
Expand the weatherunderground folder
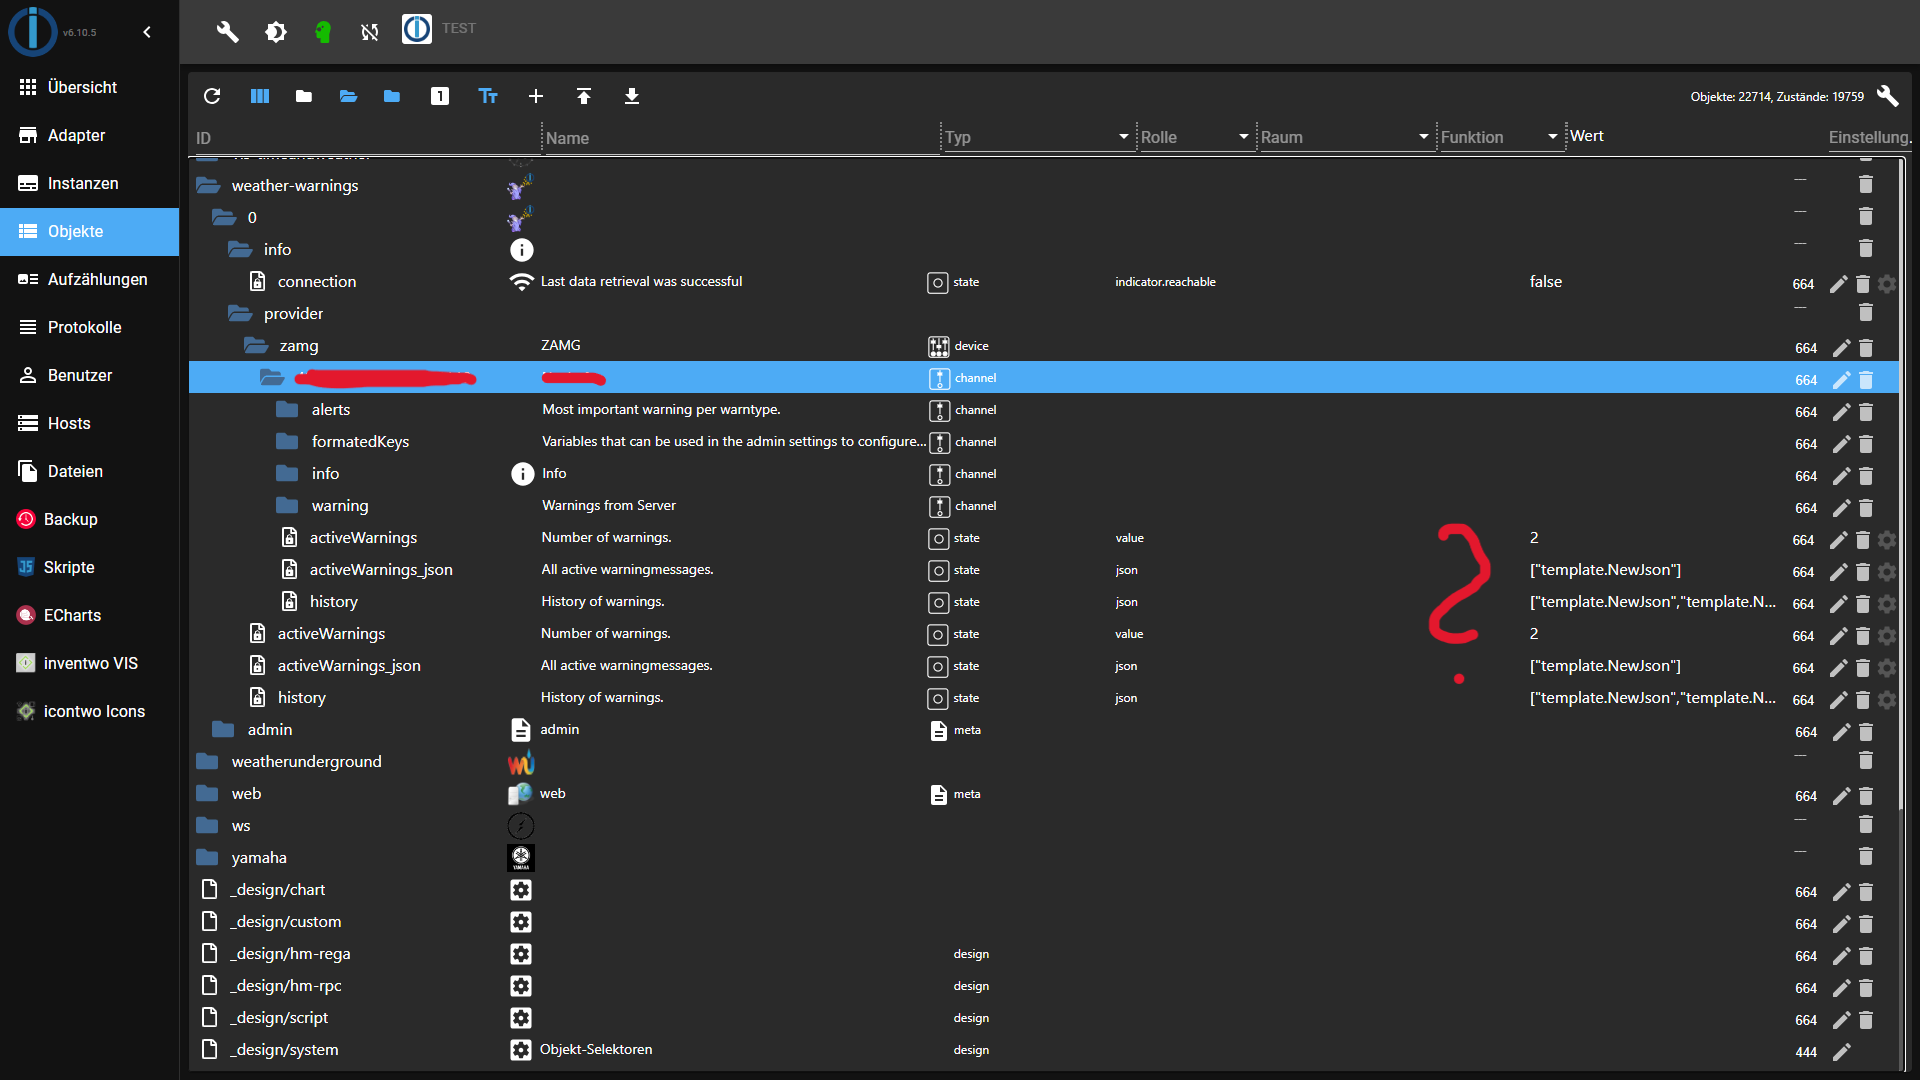[208, 761]
